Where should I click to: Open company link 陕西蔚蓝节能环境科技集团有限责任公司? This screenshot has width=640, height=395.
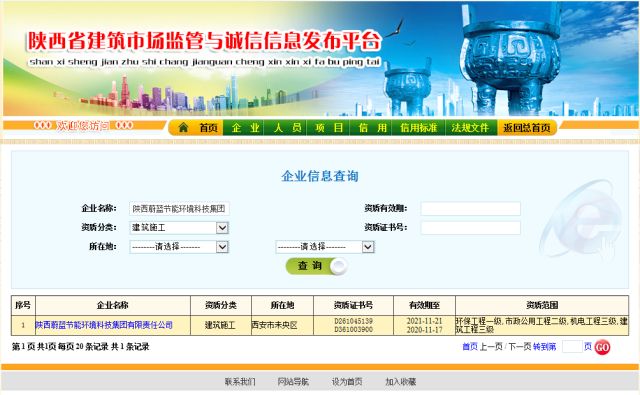(104, 325)
